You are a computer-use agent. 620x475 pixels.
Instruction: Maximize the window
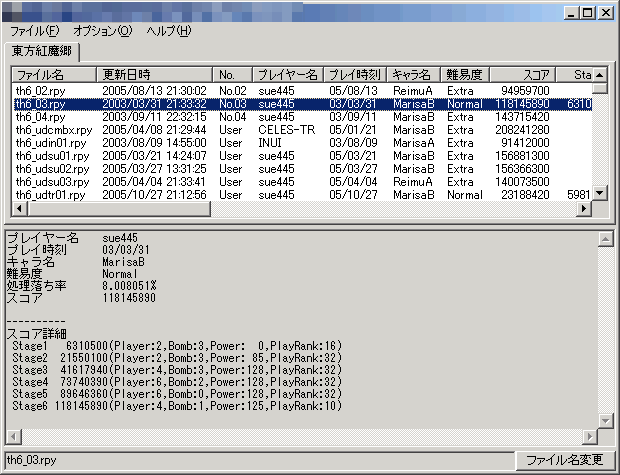(x=588, y=13)
